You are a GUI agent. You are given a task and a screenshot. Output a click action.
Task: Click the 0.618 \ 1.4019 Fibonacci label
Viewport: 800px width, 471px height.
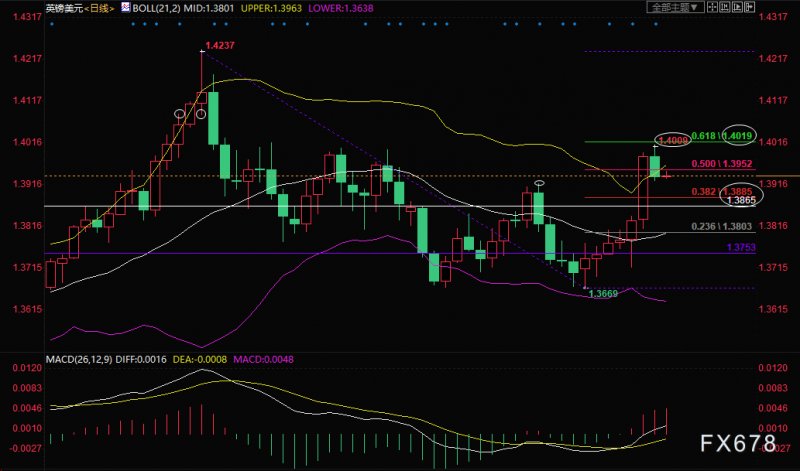(722, 136)
